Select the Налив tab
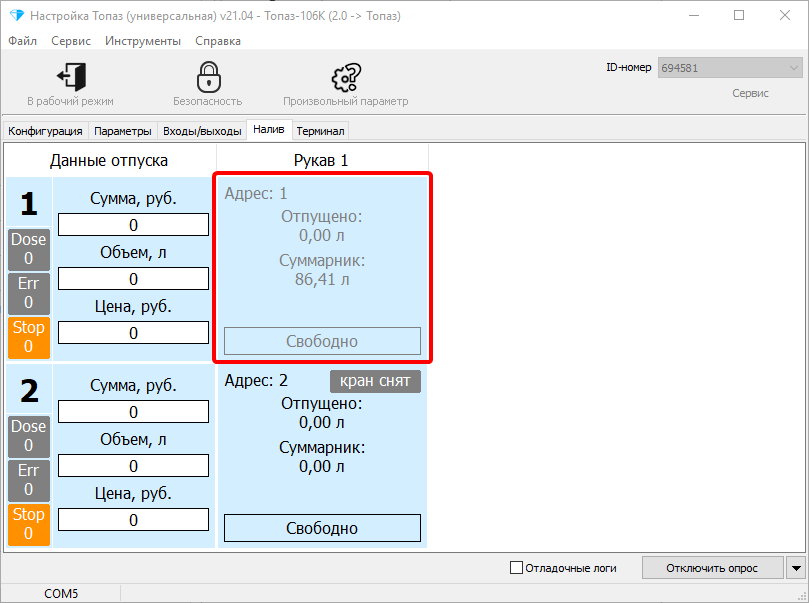Image resolution: width=809 pixels, height=603 pixels. 269,129
